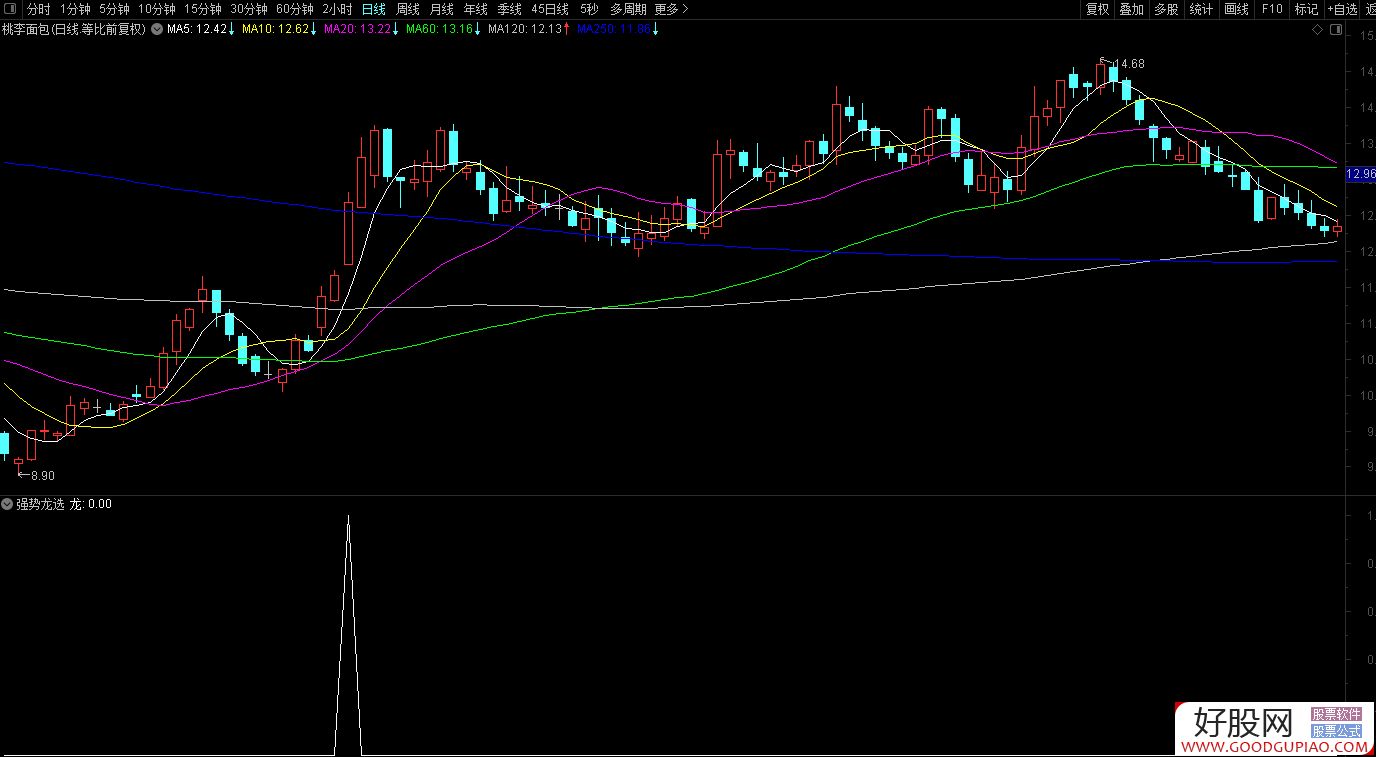Screen dimensions: 1376x757
Task: Select the 30分钟 period
Action: pyautogui.click(x=249, y=9)
